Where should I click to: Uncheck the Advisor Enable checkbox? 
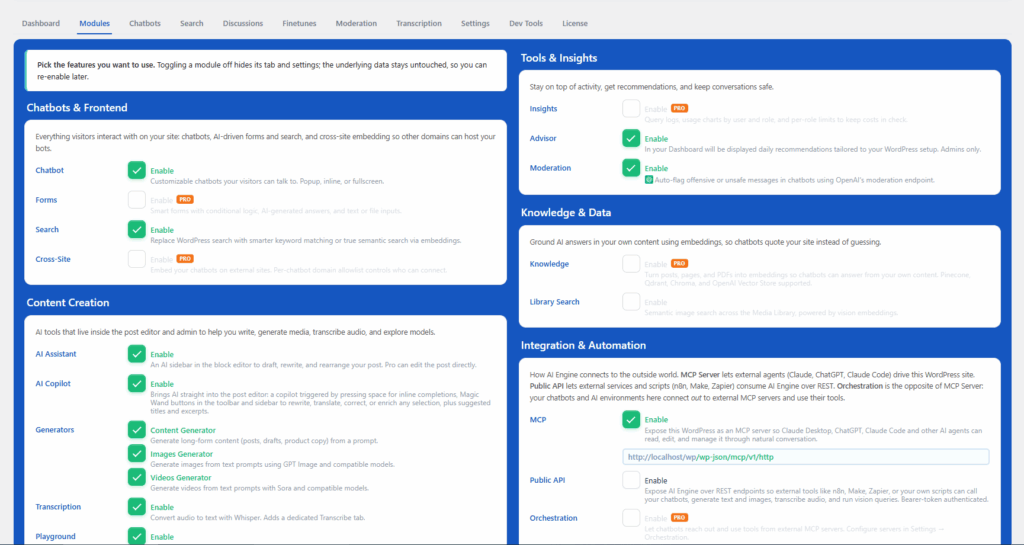pyautogui.click(x=631, y=138)
